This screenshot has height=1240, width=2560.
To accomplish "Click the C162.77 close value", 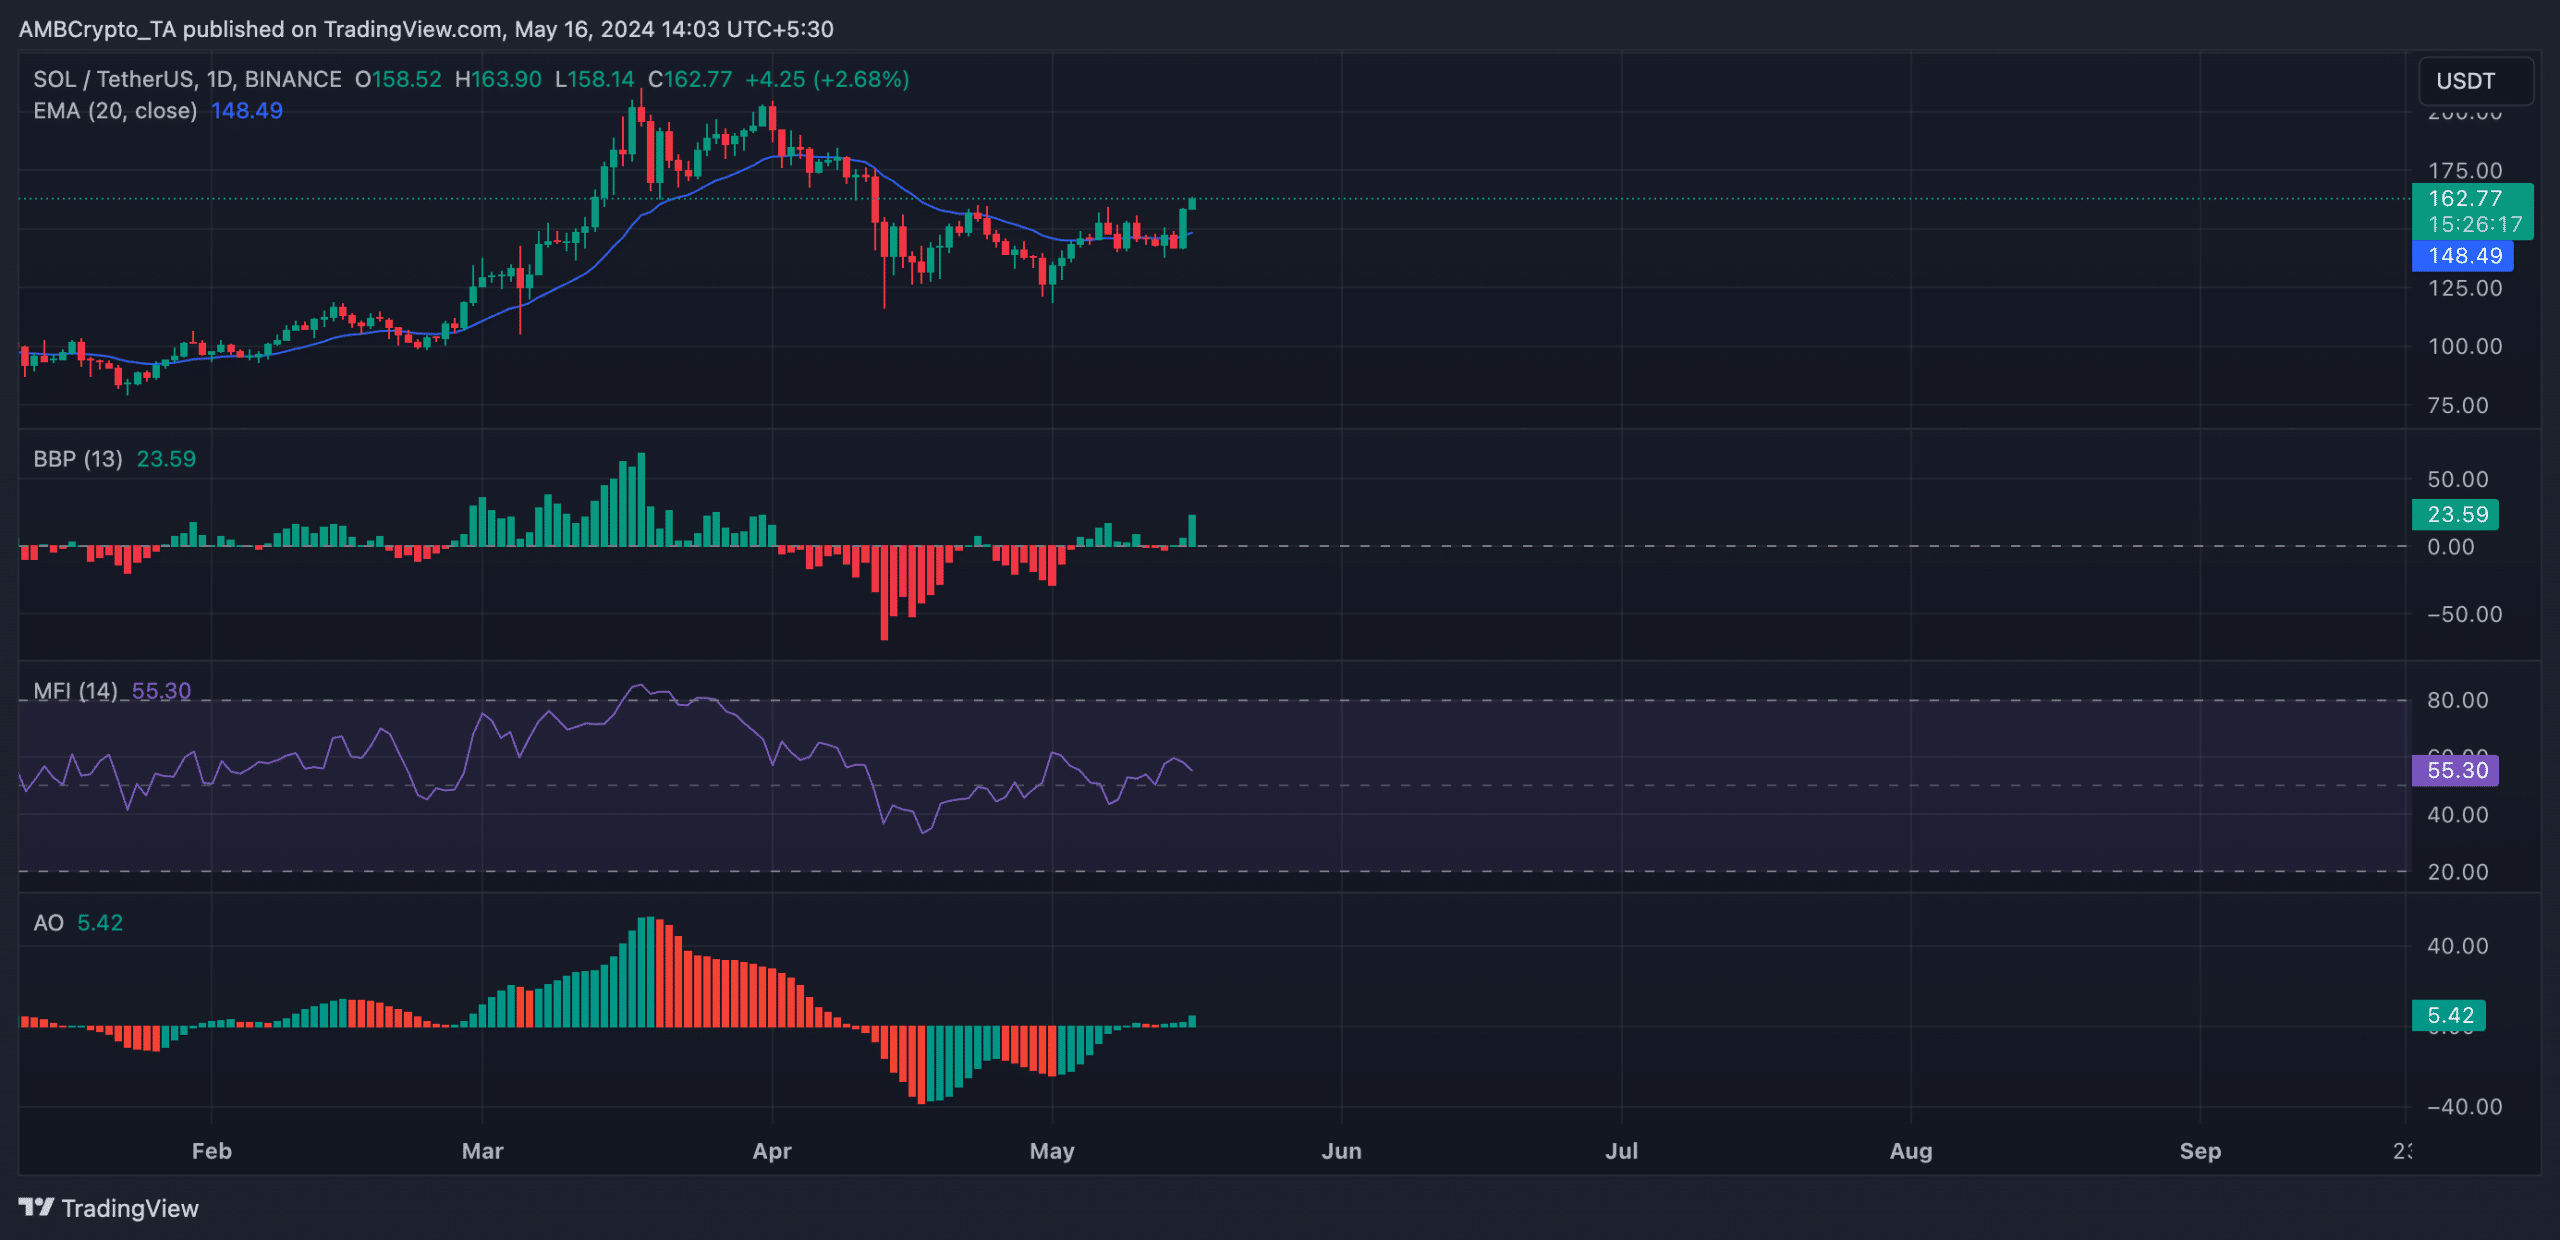I will (x=690, y=79).
